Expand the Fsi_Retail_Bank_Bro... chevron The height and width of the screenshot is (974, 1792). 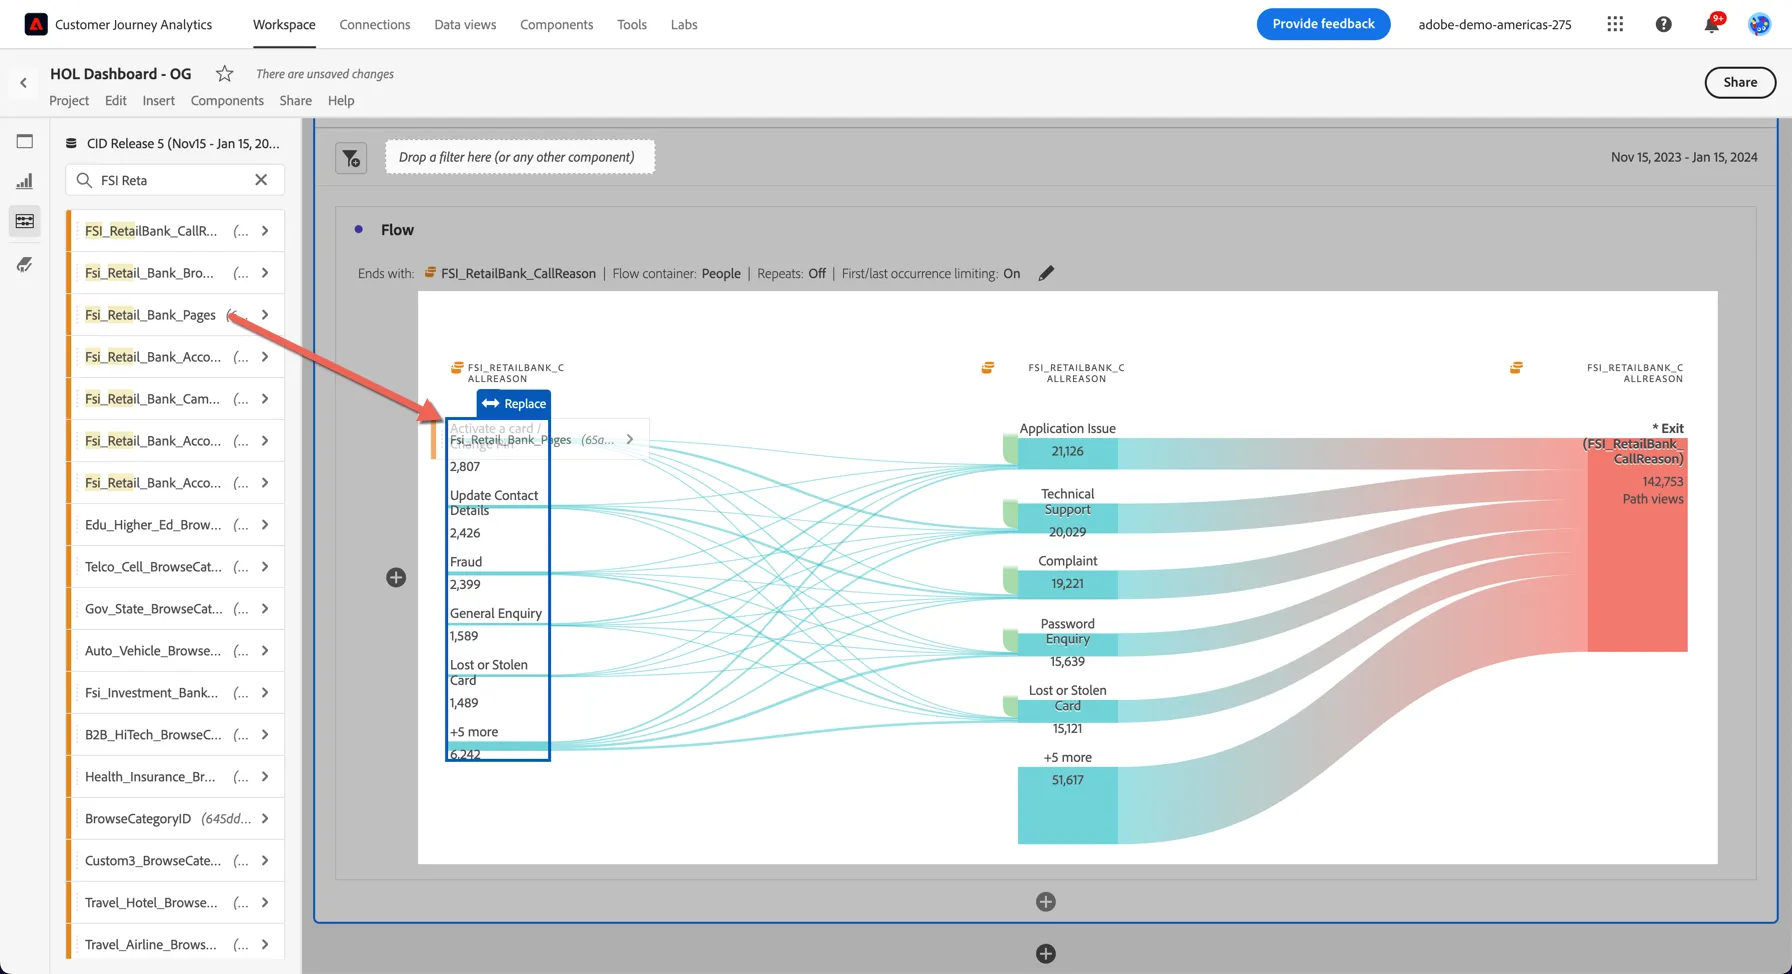pos(265,273)
